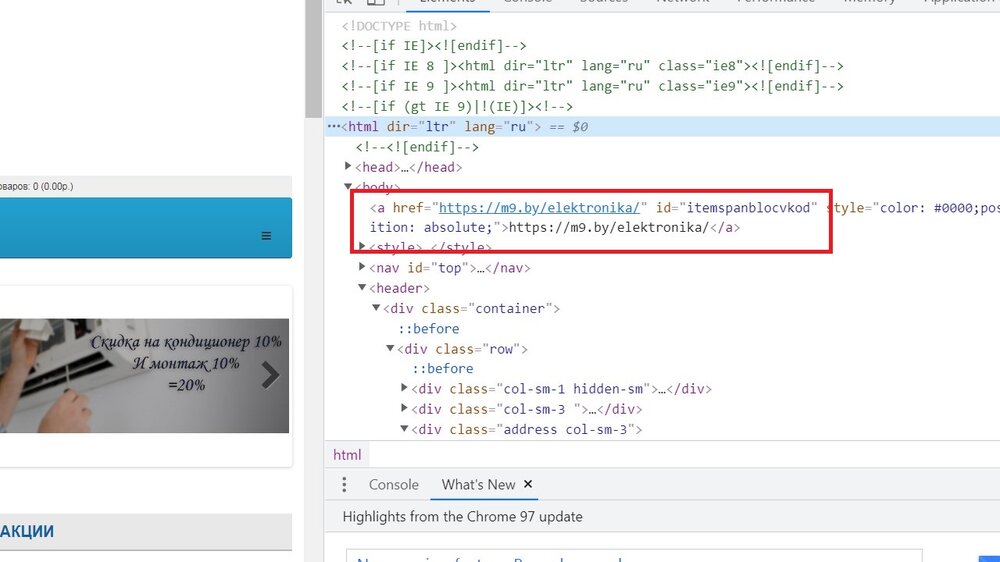The image size is (1000, 562).
Task: Collapse the address col-sm-3 div
Action: (404, 429)
